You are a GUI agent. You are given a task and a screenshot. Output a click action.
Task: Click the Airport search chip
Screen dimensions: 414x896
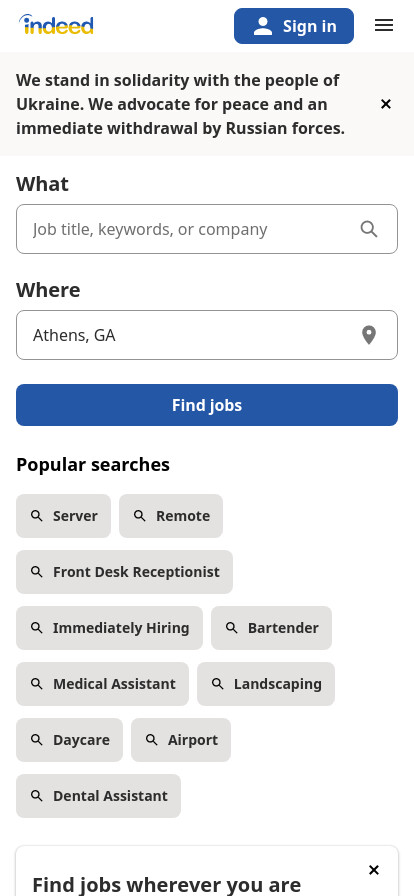click(x=181, y=740)
